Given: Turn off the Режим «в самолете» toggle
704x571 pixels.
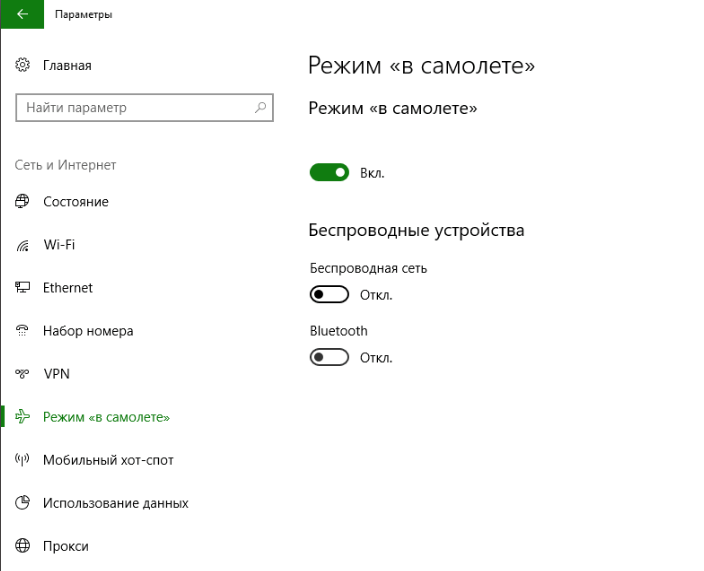Looking at the screenshot, I should point(329,172).
